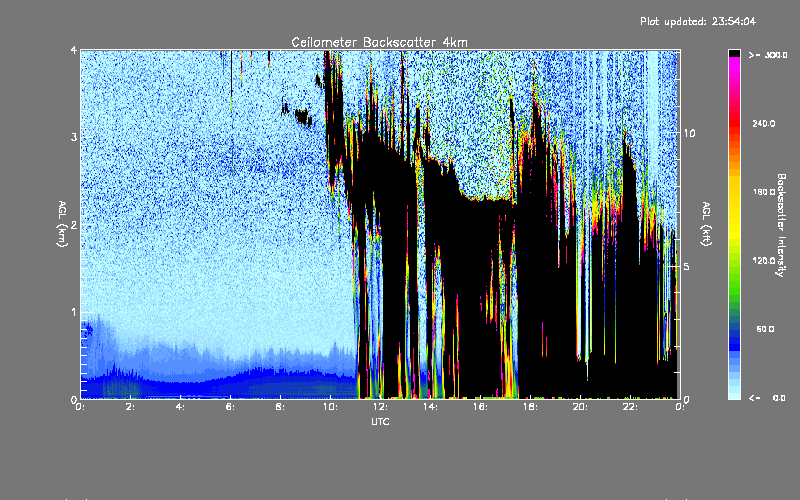800x500 pixels.
Task: Select the "UTC" x-axis label
Action: pos(380,421)
